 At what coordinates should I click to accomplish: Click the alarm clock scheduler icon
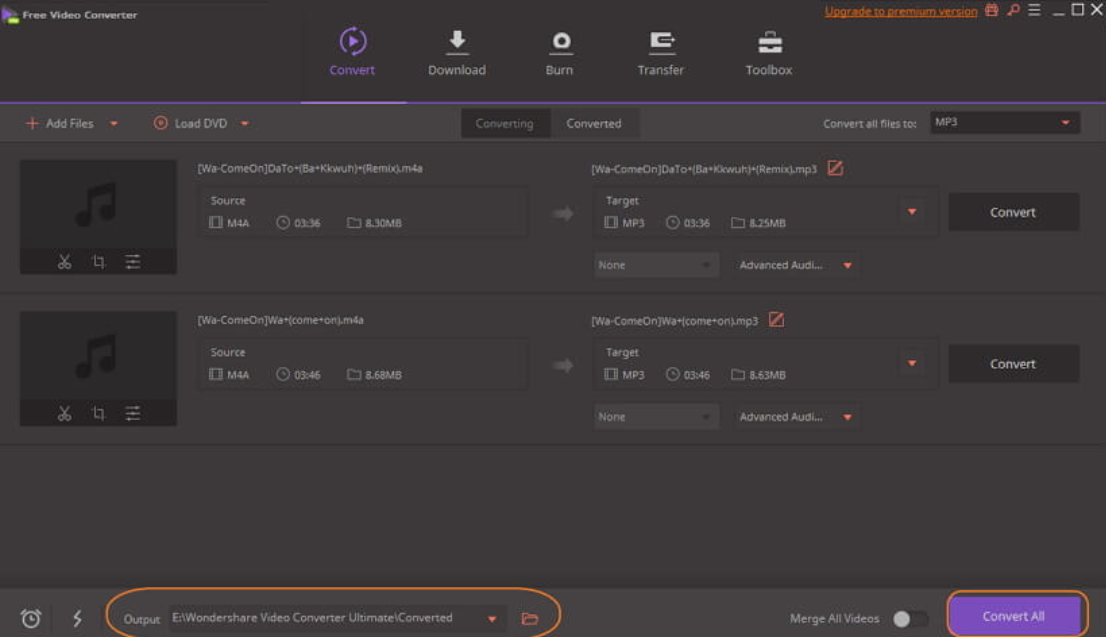31,619
